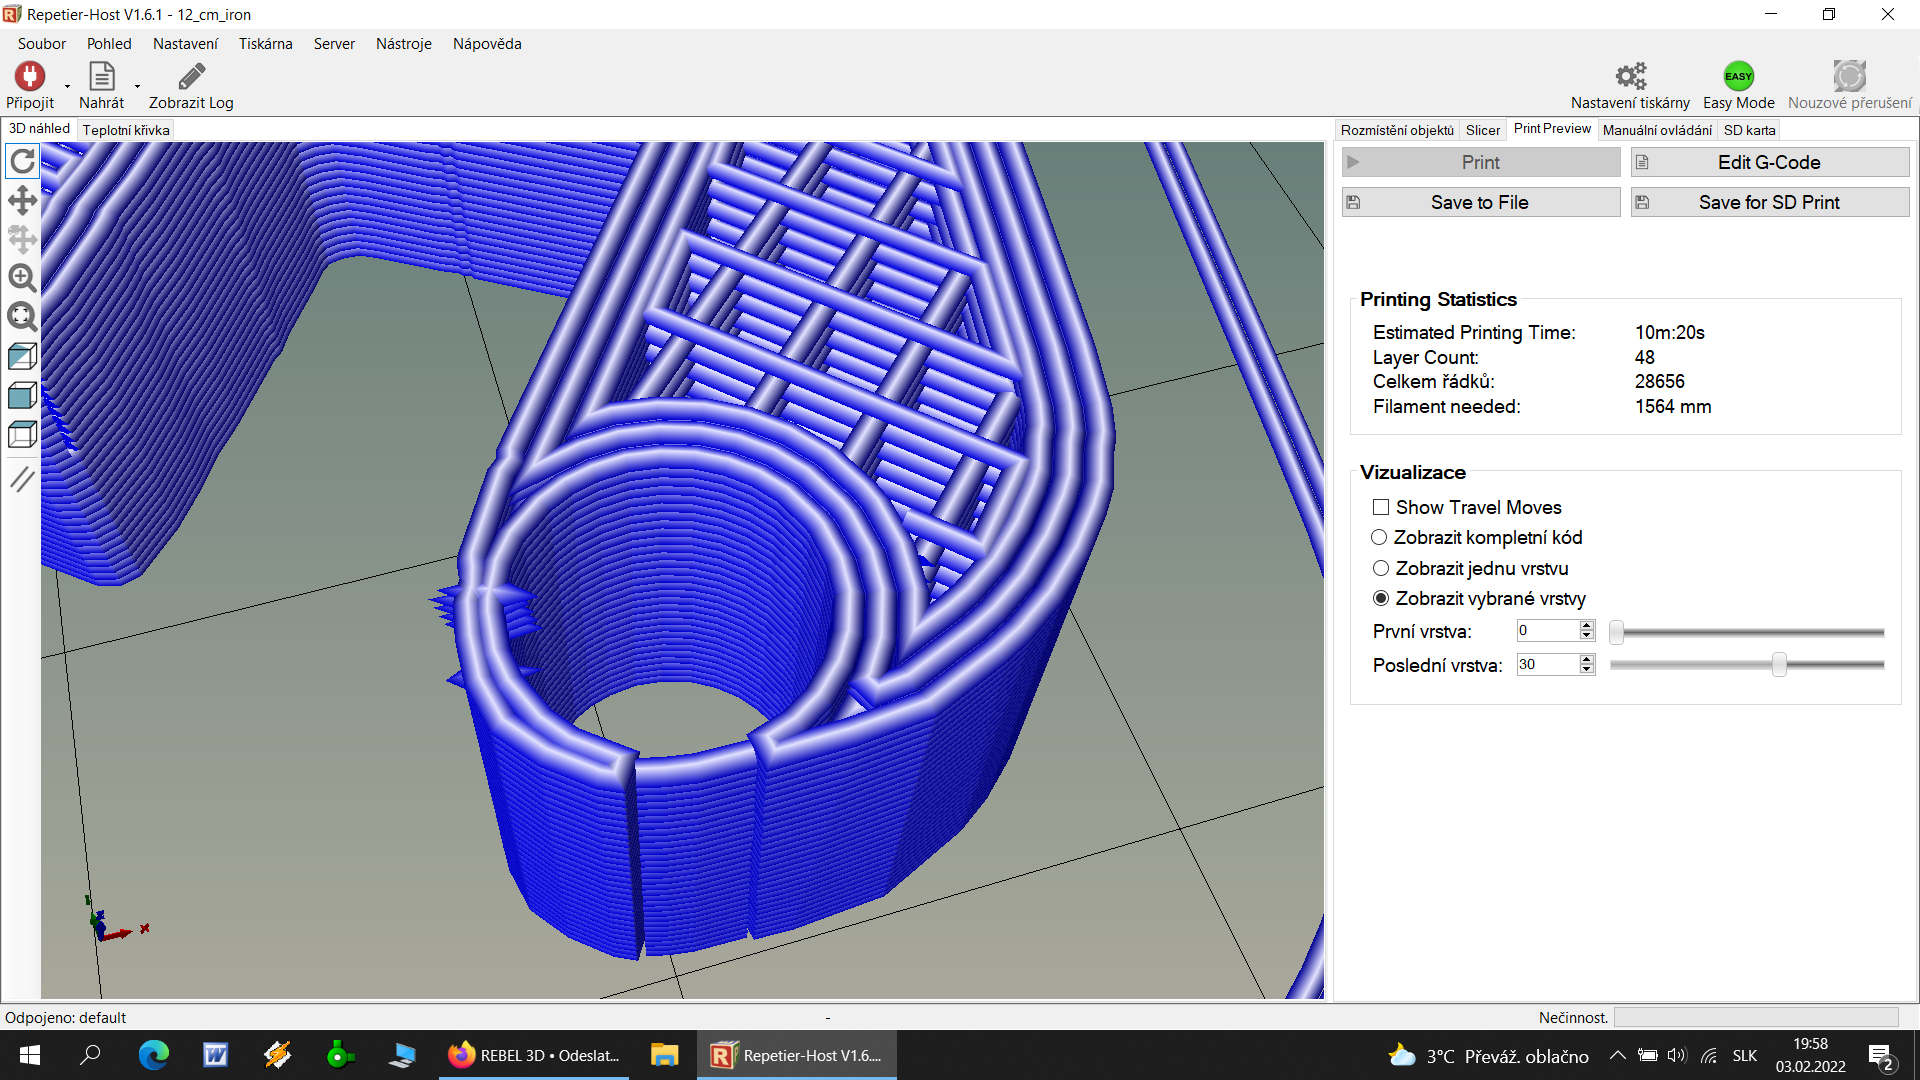Open Zobrazit Log pencil icon
Image resolution: width=1920 pixels, height=1080 pixels.
191,77
